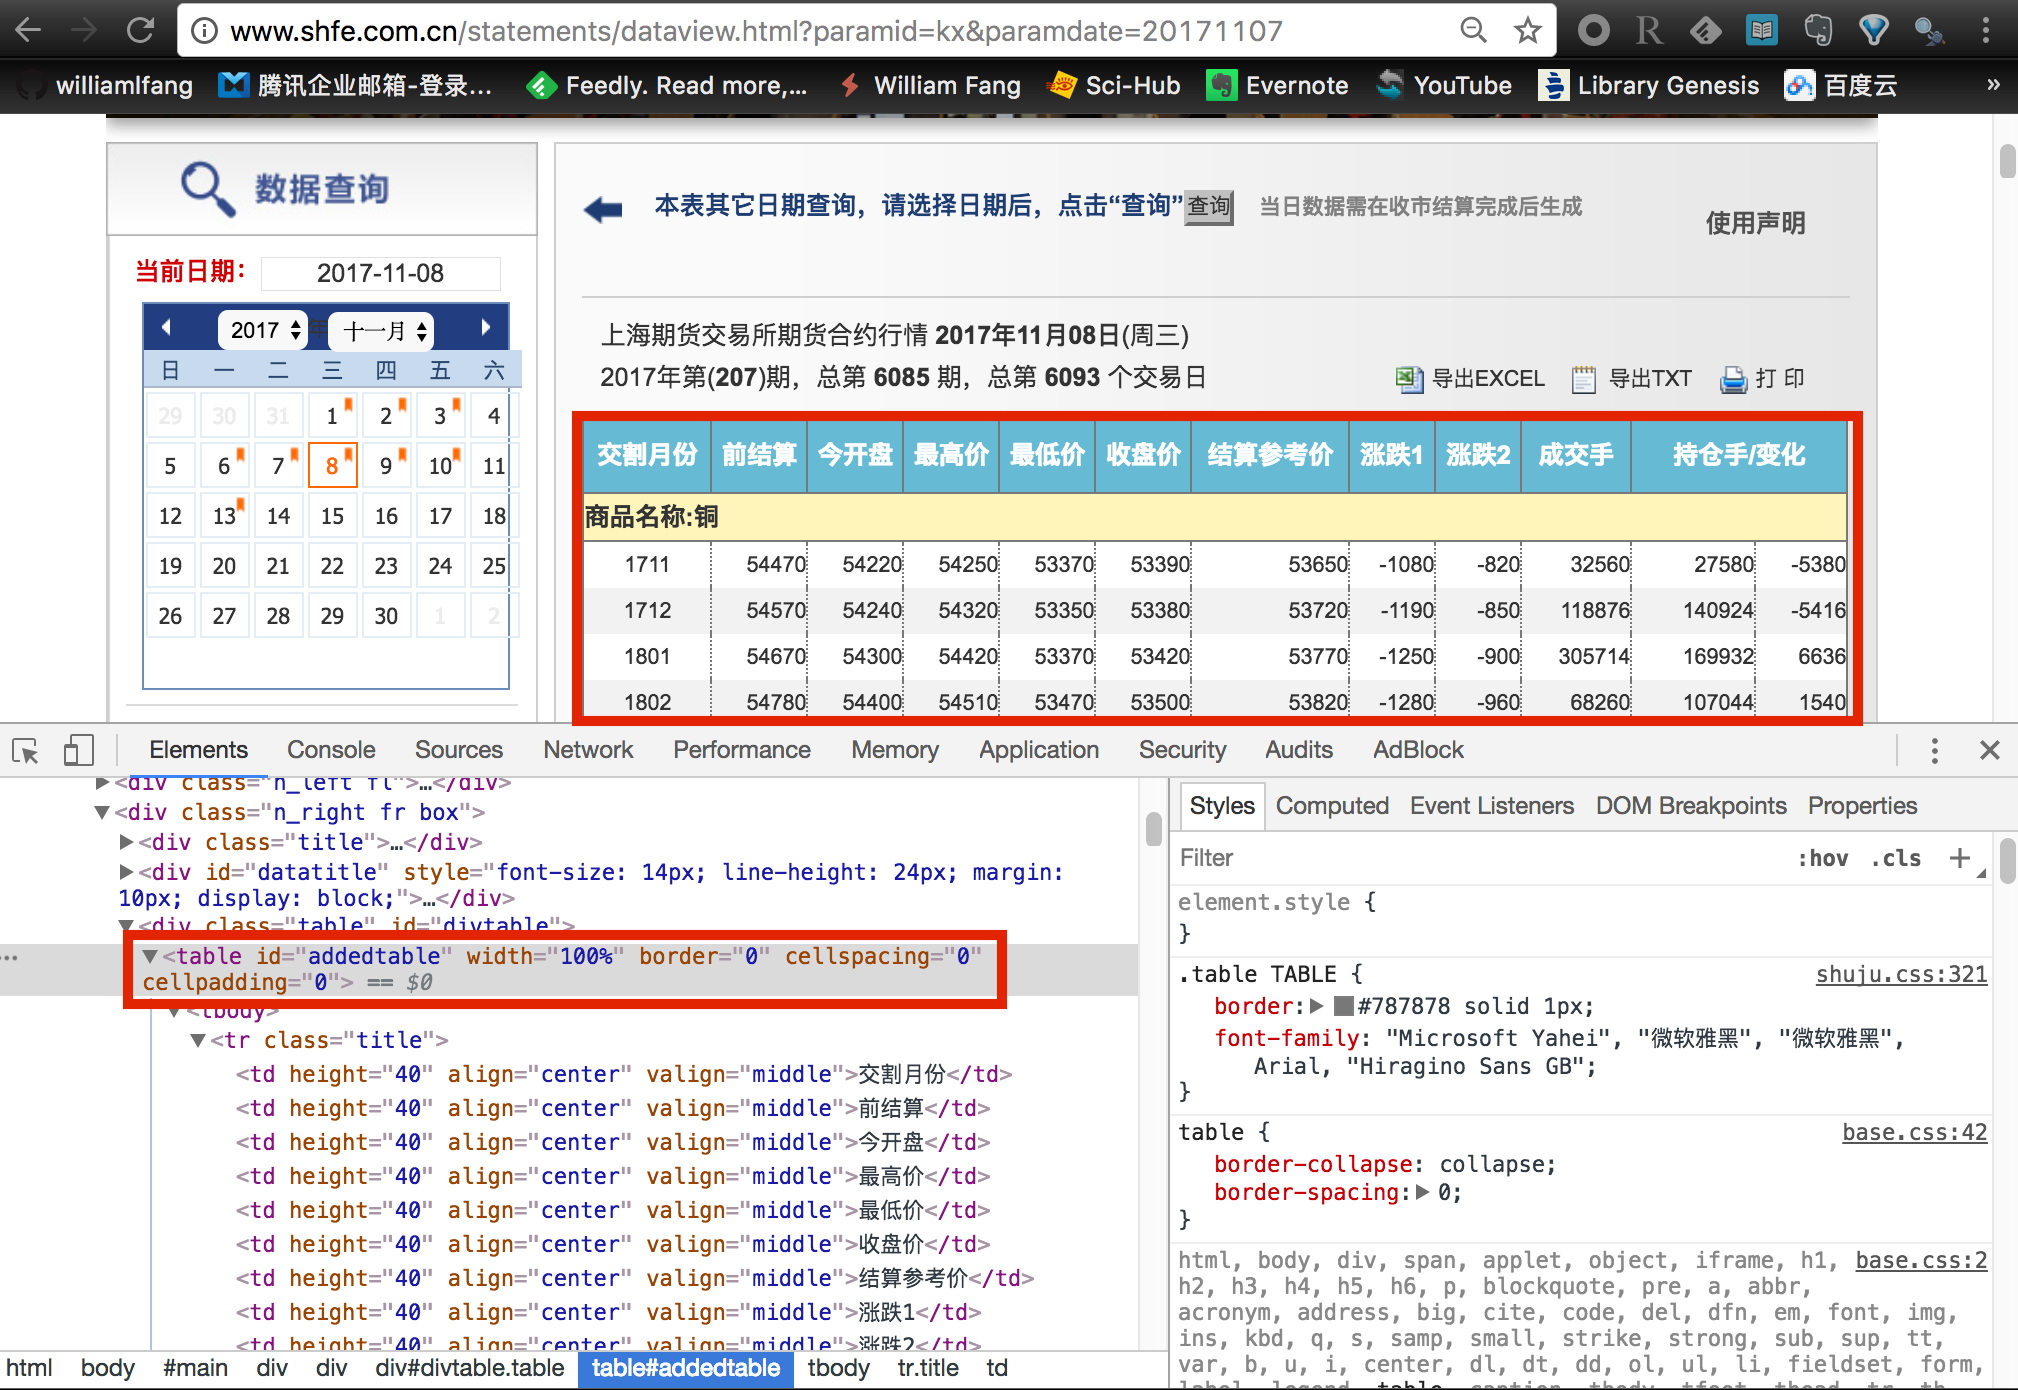Image resolution: width=2018 pixels, height=1390 pixels.
Task: Switch to the Console tab
Action: point(331,750)
